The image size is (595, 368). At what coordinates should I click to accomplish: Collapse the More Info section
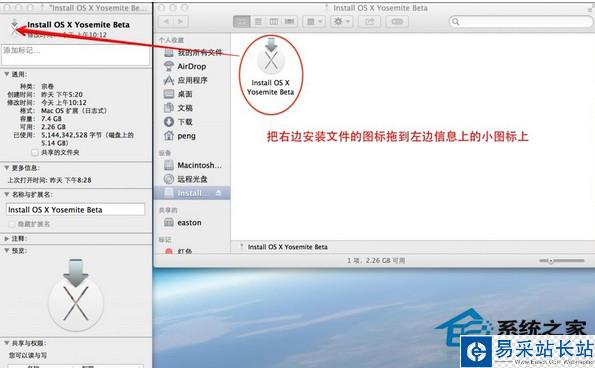pos(6,167)
